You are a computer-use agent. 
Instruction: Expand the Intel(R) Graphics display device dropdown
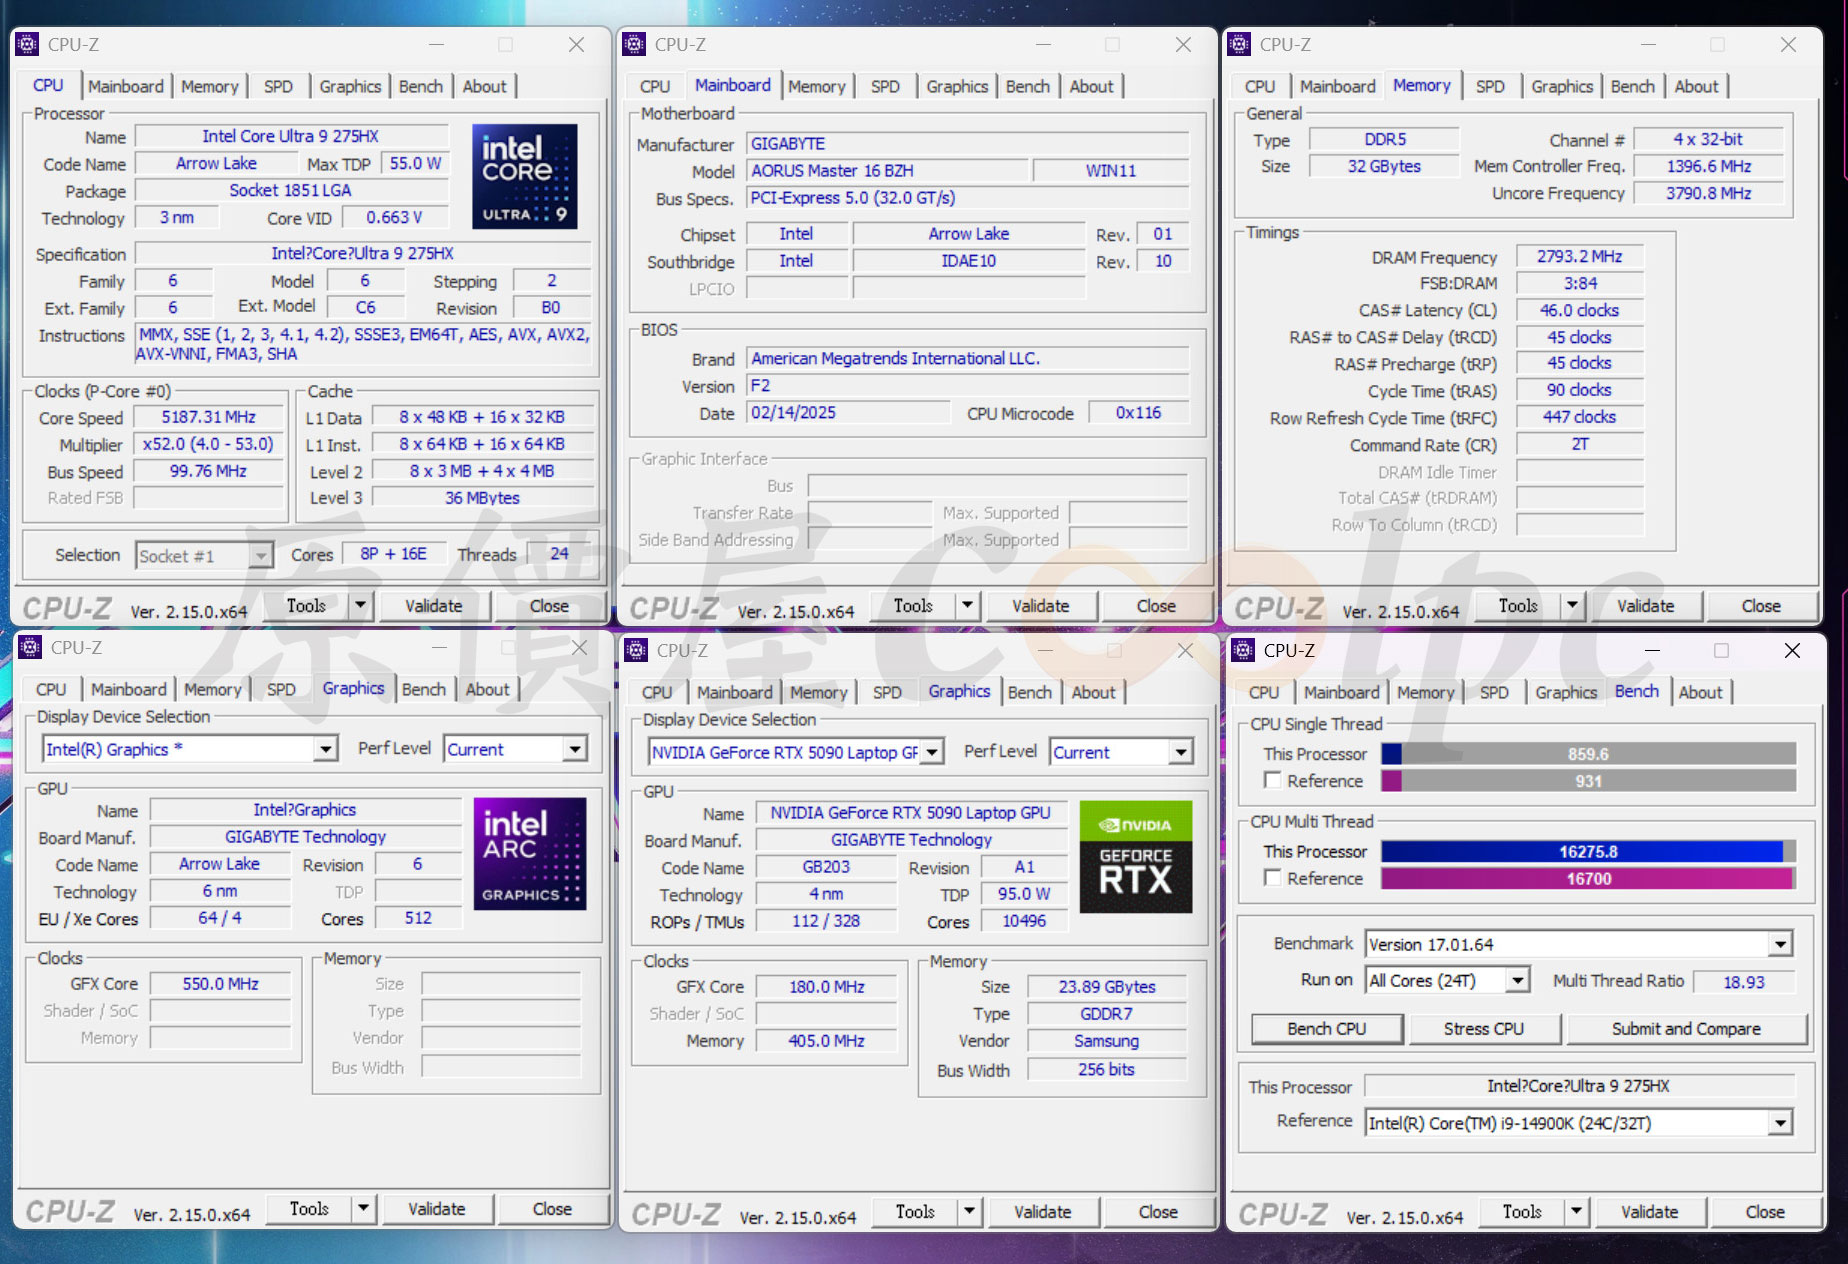click(325, 749)
